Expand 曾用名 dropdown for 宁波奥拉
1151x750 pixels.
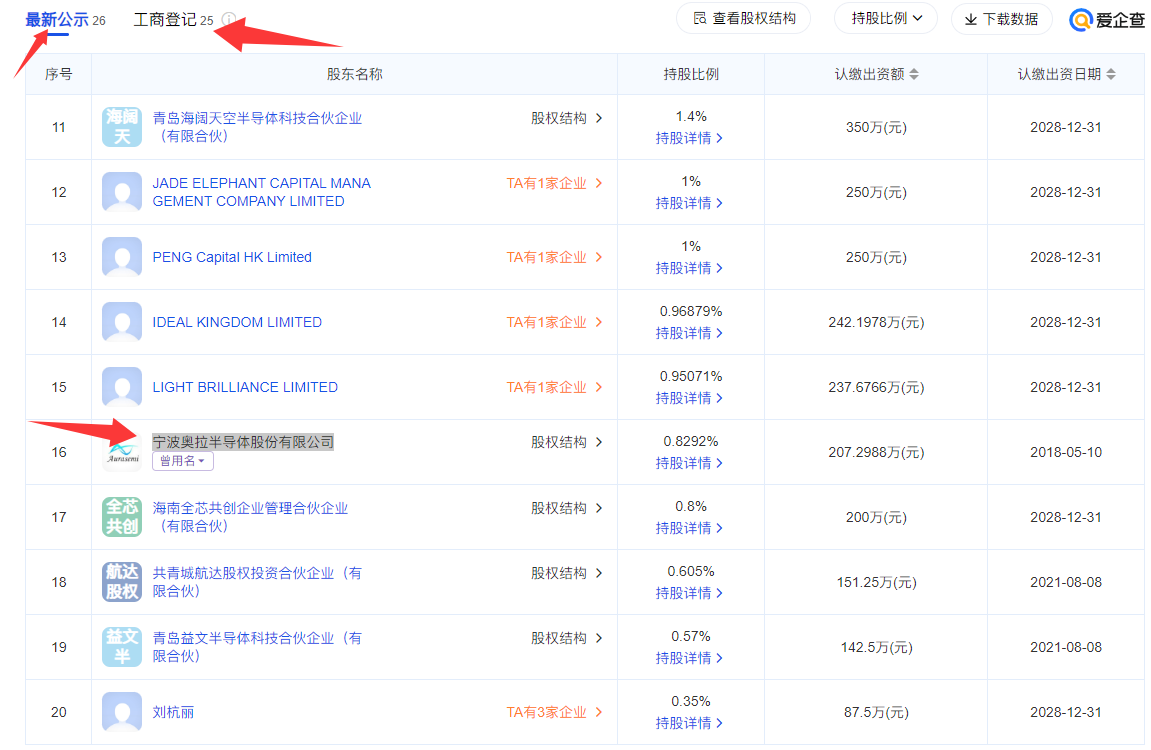[x=183, y=461]
